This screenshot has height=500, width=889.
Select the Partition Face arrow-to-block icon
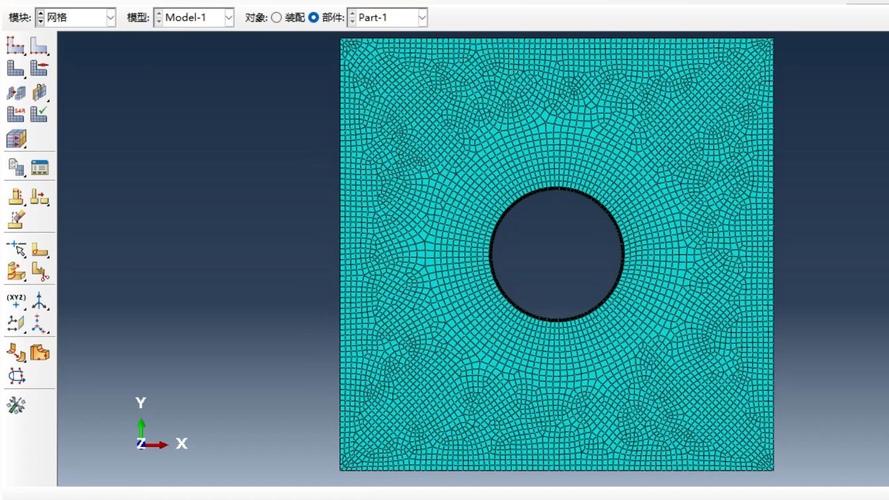(x=40, y=197)
